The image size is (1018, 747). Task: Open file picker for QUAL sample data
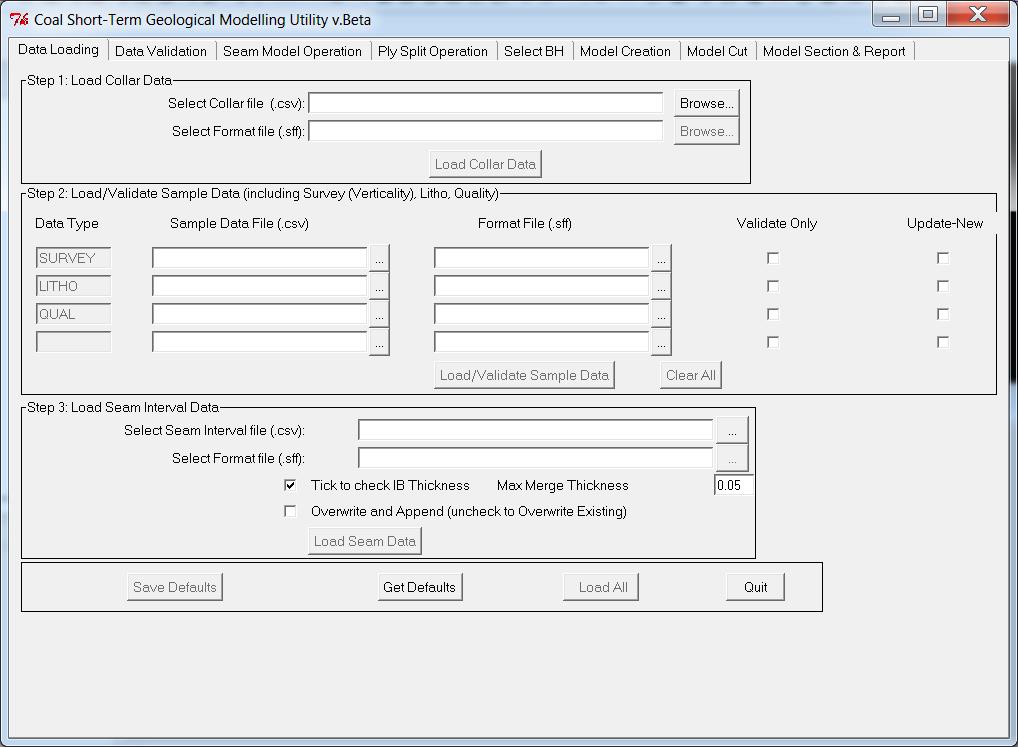tap(380, 313)
